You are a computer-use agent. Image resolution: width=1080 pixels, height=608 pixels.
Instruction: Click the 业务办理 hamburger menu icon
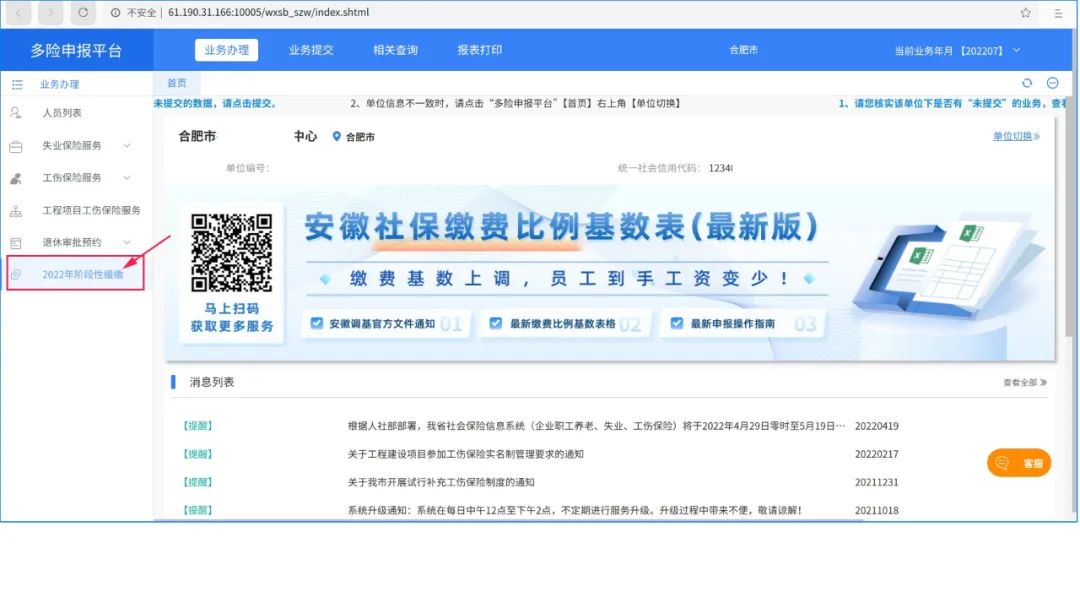click(x=18, y=84)
